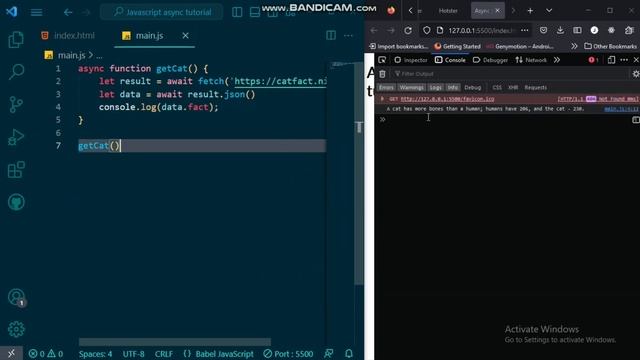Toggle the Errors console filter
Image resolution: width=640 pixels, height=360 pixels.
click(x=386, y=87)
